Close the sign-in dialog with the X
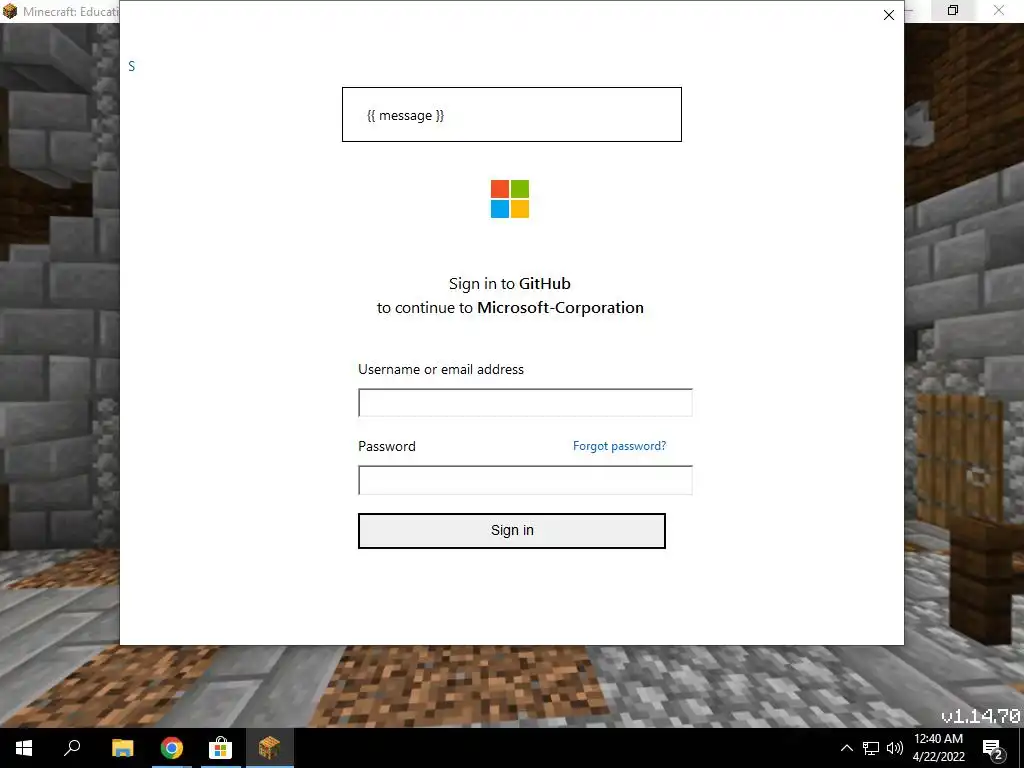 click(888, 15)
